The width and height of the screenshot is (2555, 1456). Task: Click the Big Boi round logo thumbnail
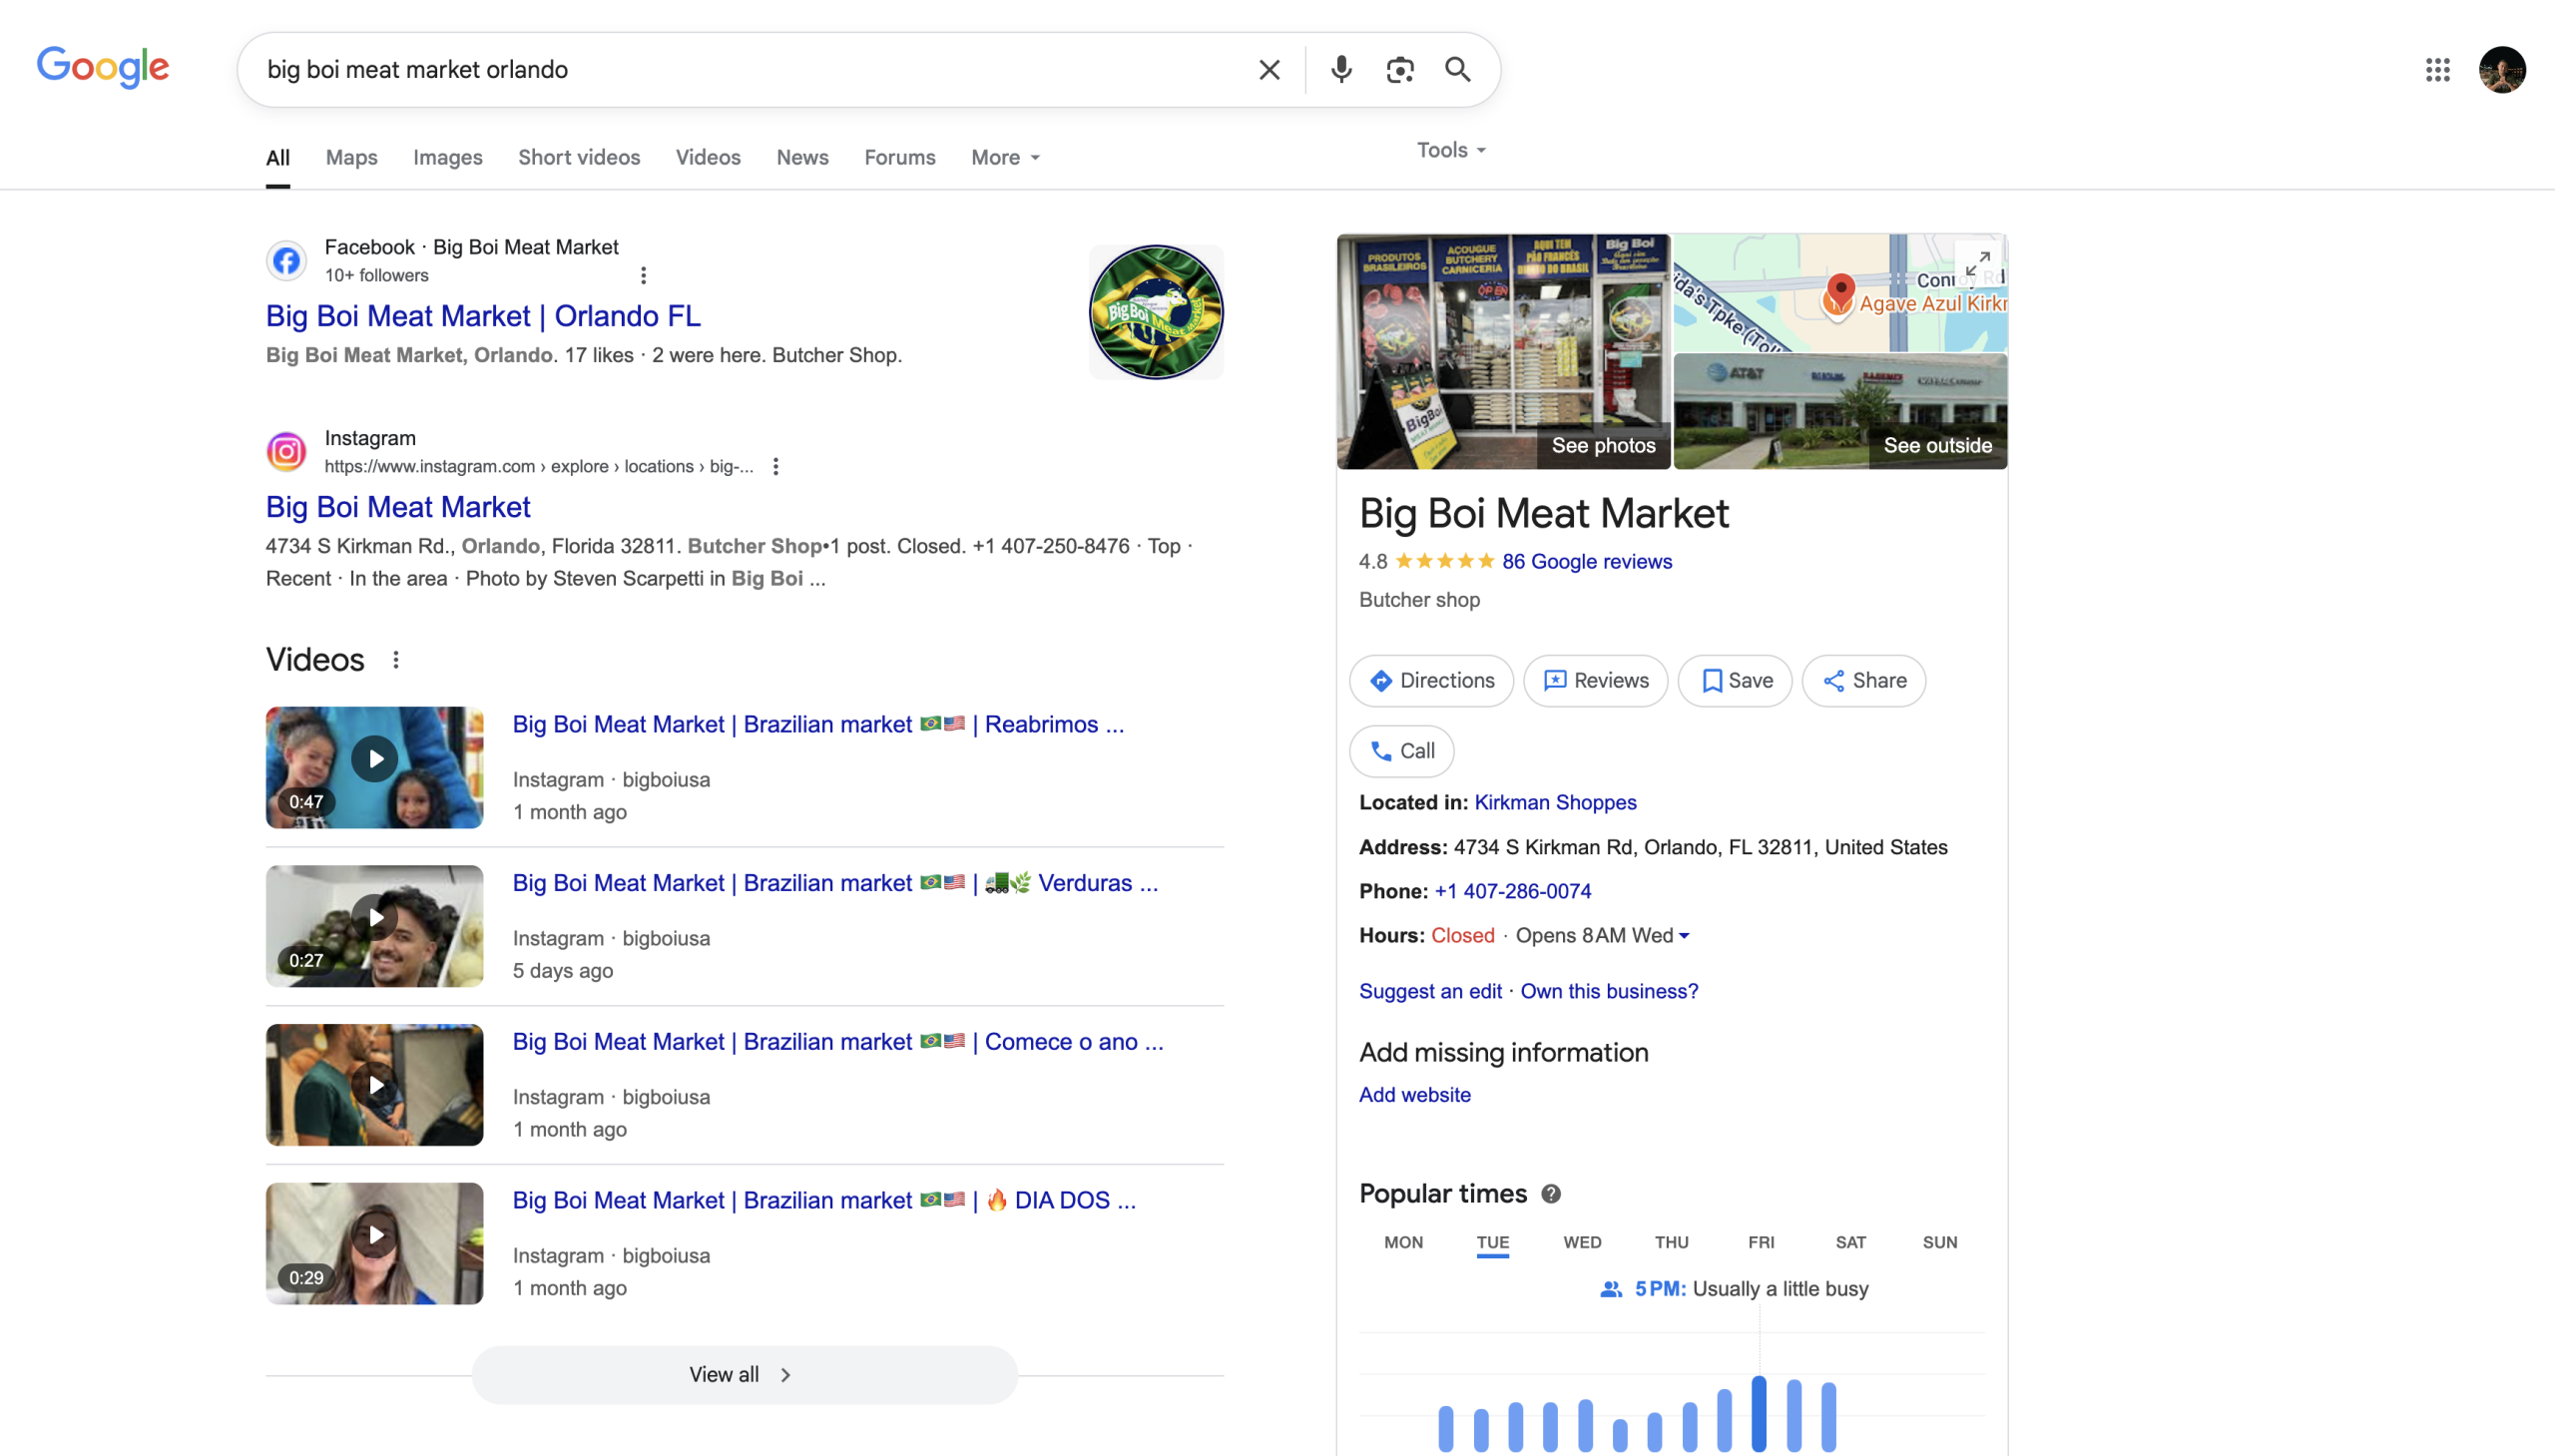1156,312
